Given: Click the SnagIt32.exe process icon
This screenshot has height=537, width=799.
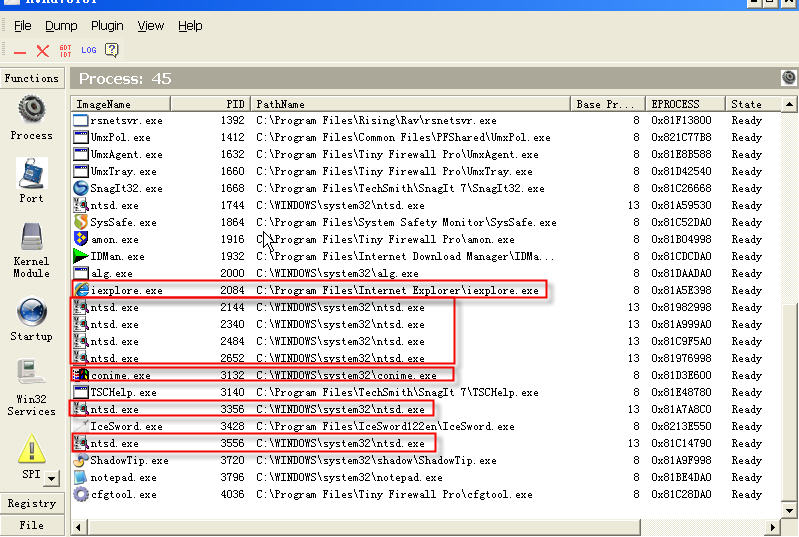Looking at the screenshot, I should coord(81,188).
